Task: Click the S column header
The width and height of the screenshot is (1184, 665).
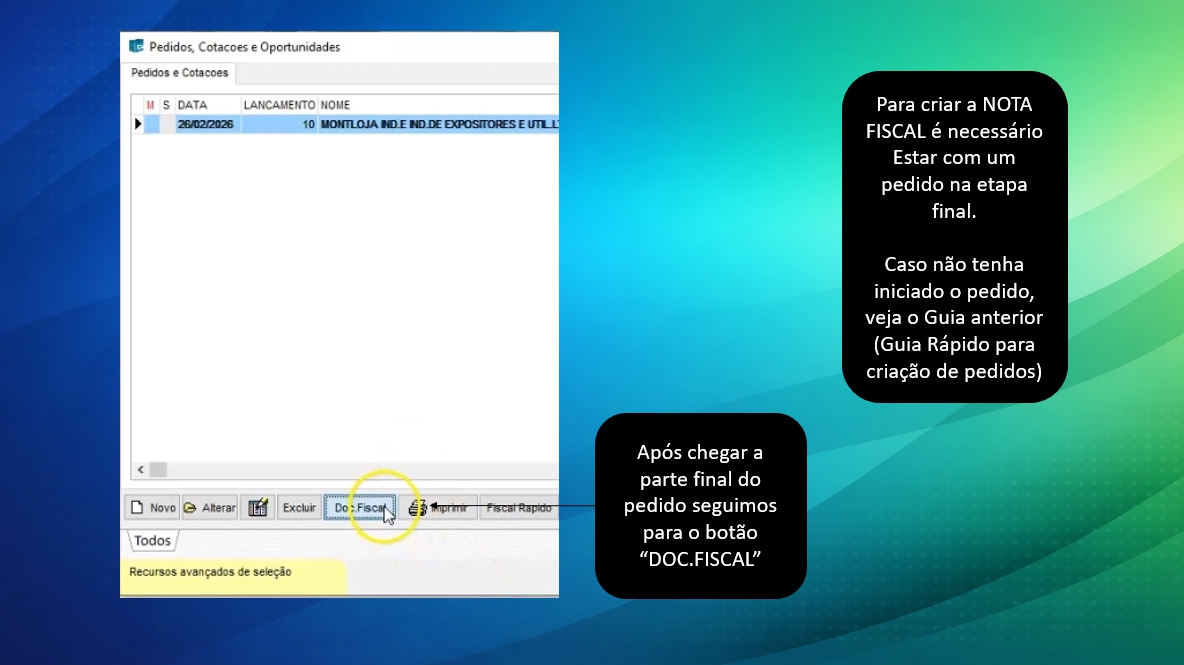Action: pyautogui.click(x=166, y=105)
